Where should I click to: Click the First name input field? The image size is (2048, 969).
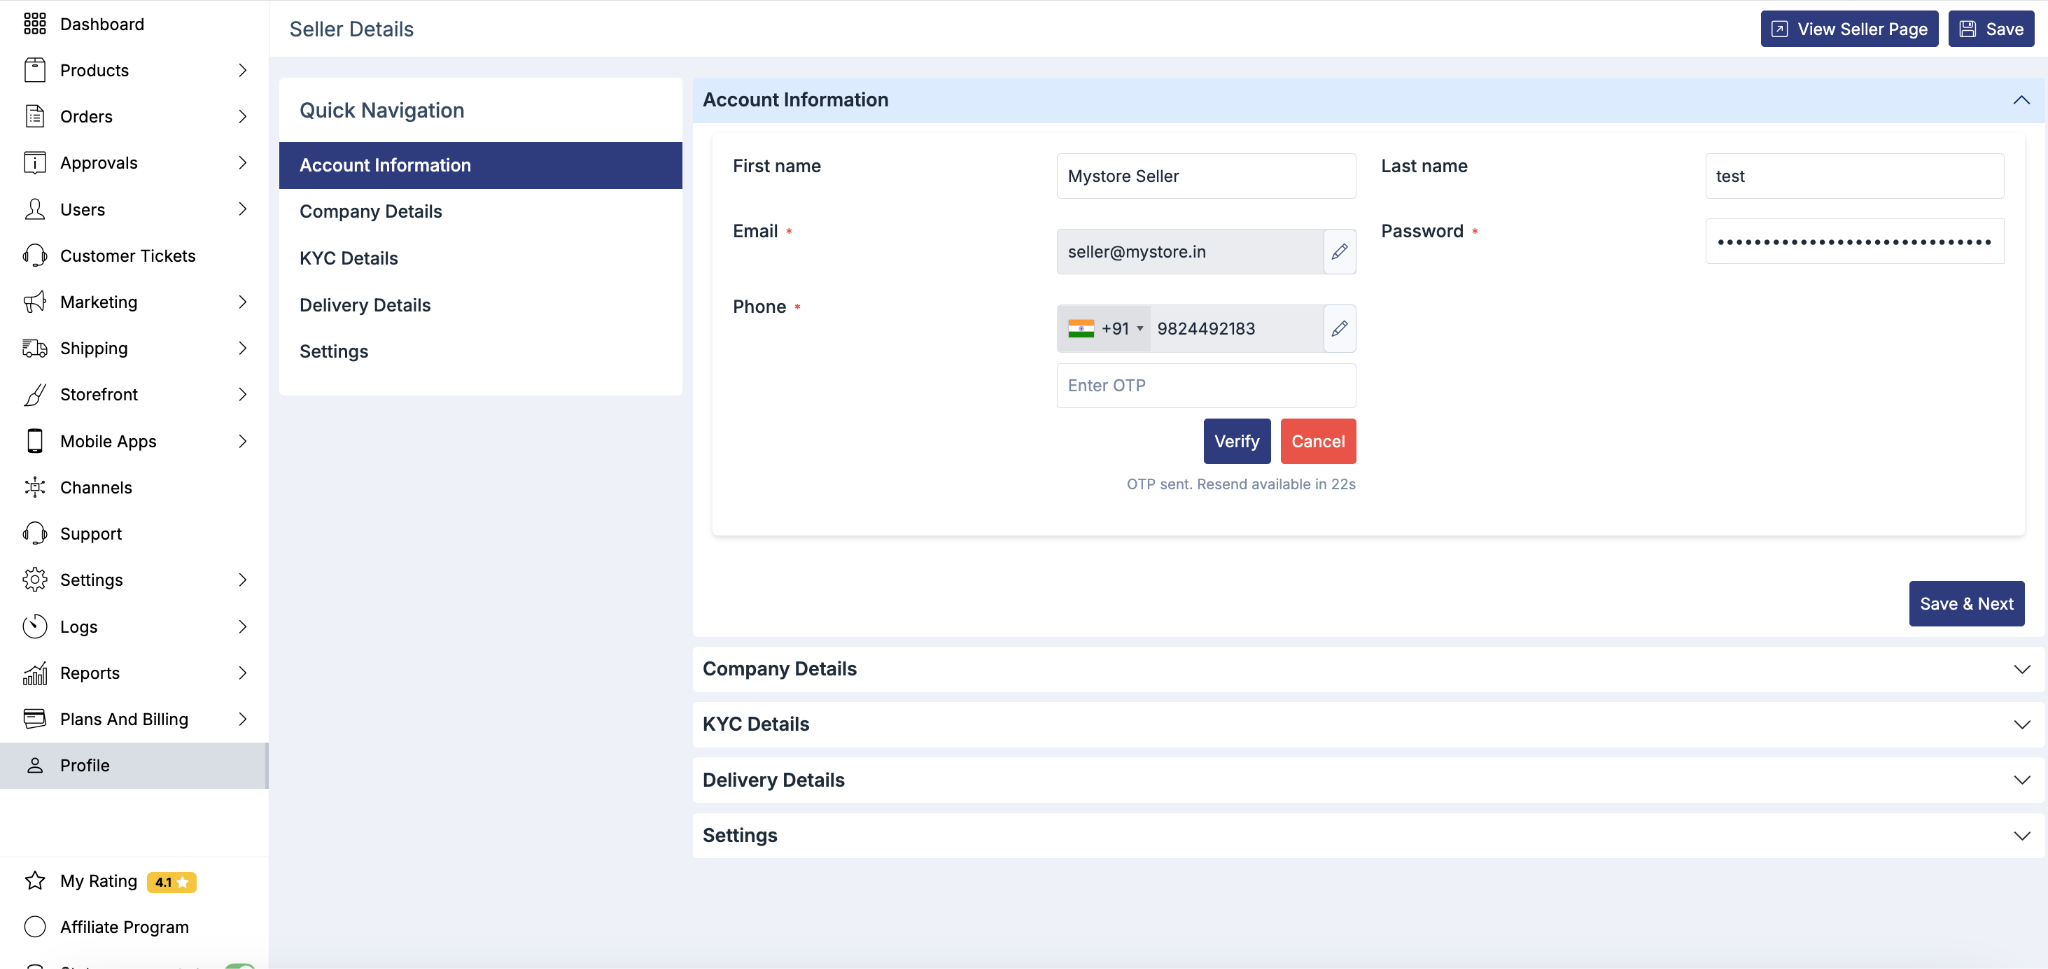(1206, 176)
